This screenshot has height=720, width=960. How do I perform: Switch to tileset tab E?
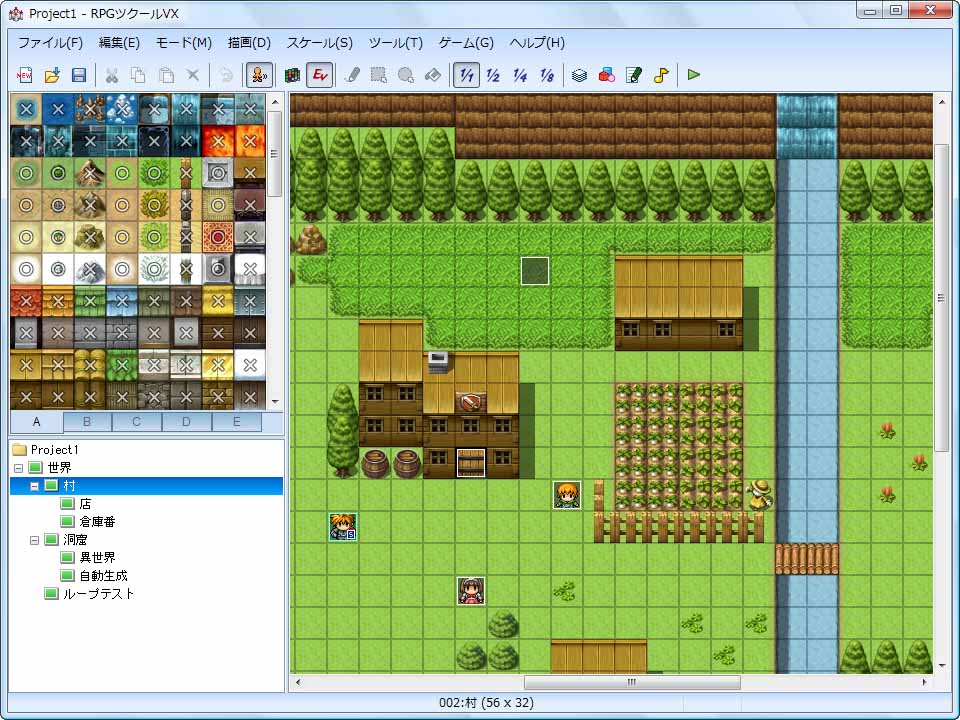pos(236,422)
